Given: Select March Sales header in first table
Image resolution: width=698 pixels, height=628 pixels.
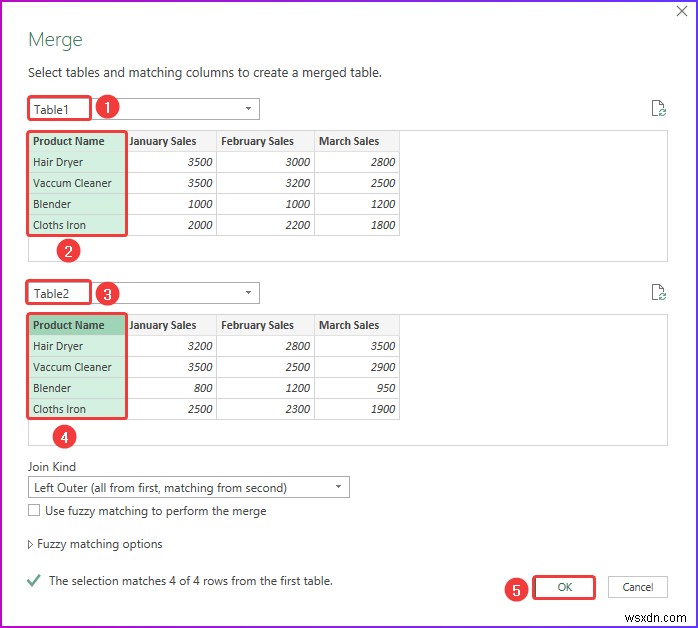Looking at the screenshot, I should pyautogui.click(x=349, y=141).
